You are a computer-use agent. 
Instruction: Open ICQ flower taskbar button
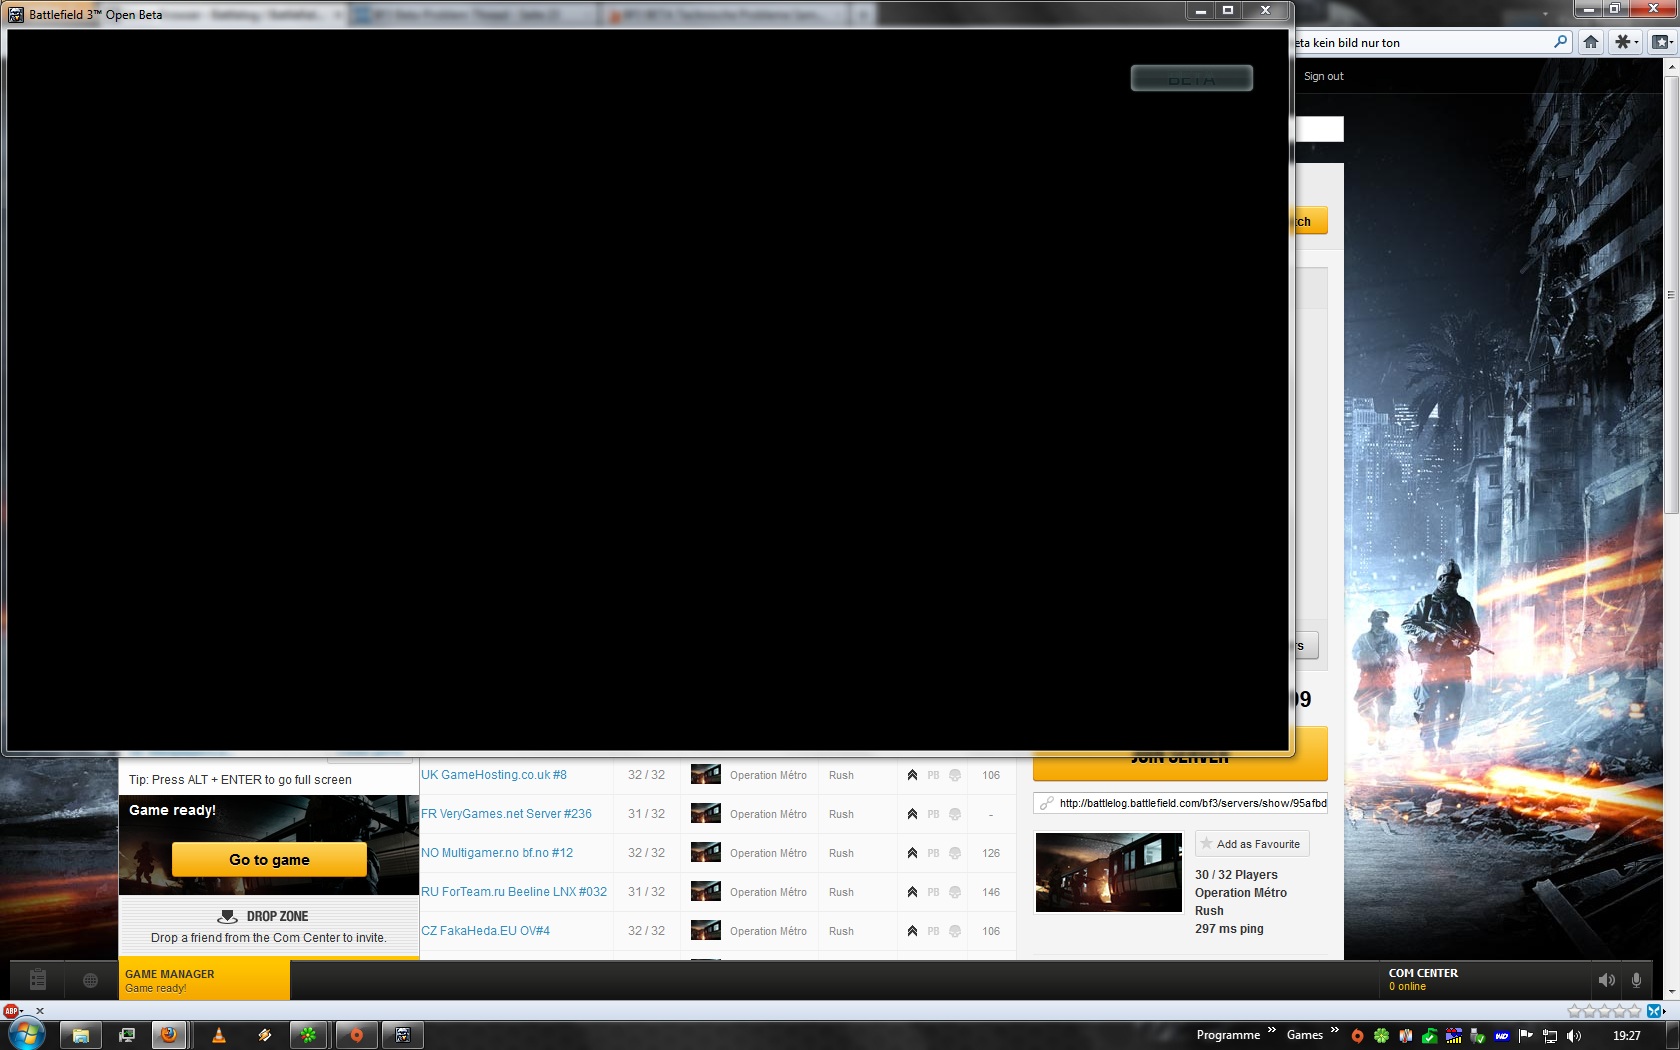(x=309, y=1035)
